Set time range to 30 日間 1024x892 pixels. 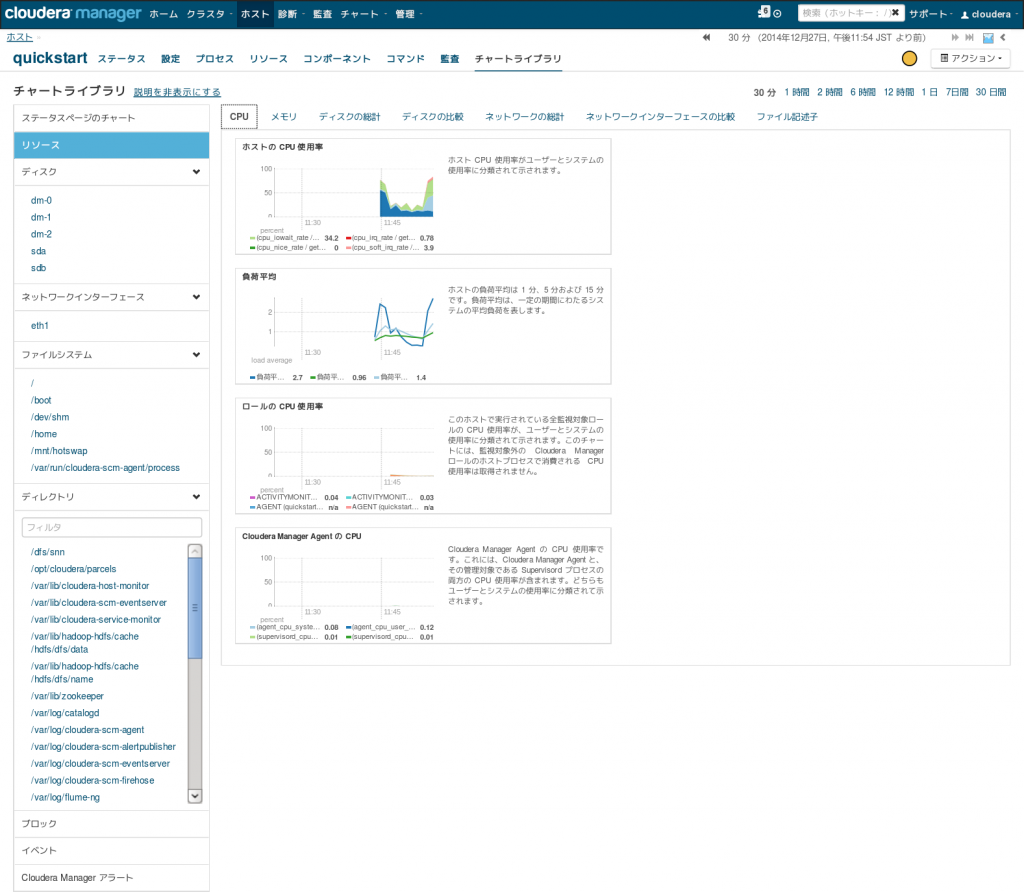991,93
